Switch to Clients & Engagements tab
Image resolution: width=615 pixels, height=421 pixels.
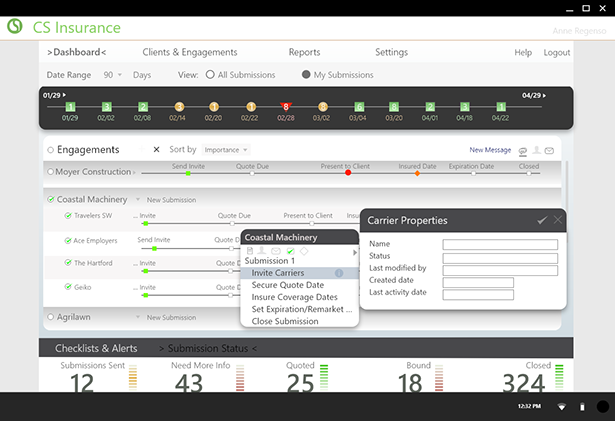coord(190,52)
